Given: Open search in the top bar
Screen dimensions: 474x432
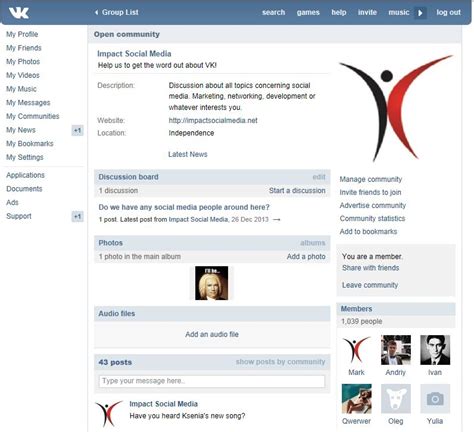Looking at the screenshot, I should point(273,12).
